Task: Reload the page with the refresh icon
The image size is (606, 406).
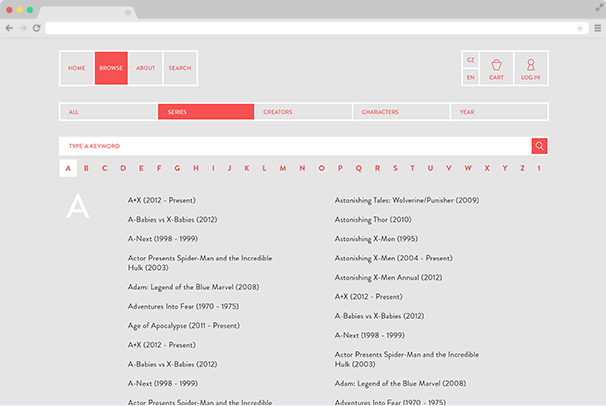Action: click(x=36, y=28)
